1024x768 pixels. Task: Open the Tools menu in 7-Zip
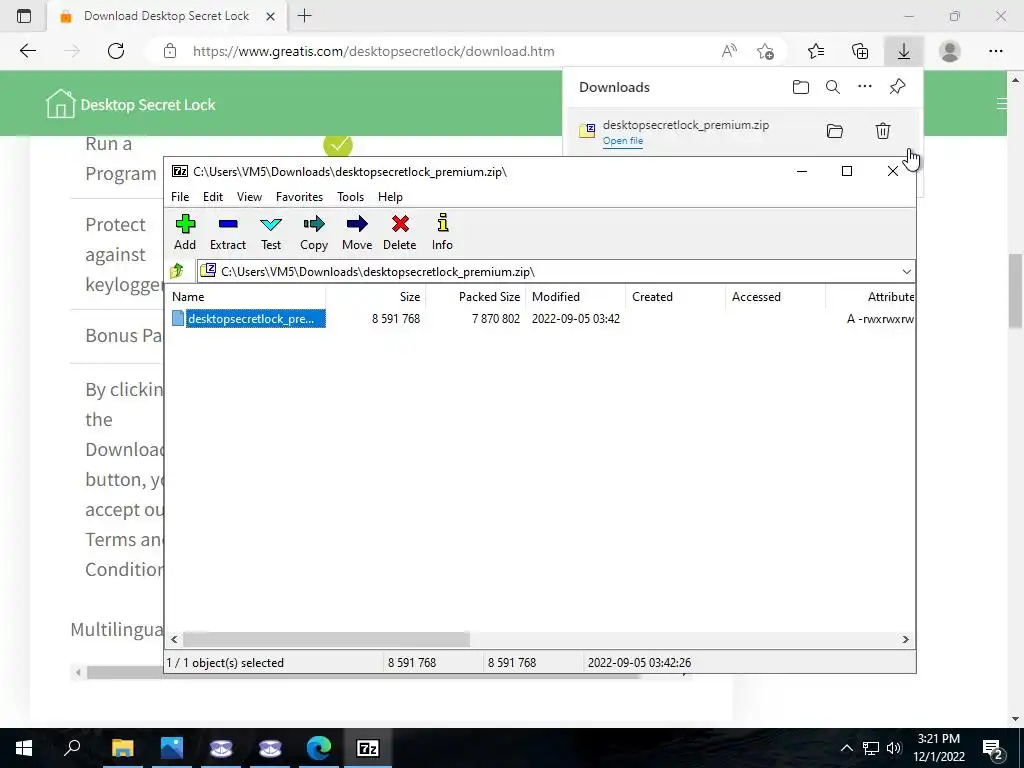click(350, 197)
